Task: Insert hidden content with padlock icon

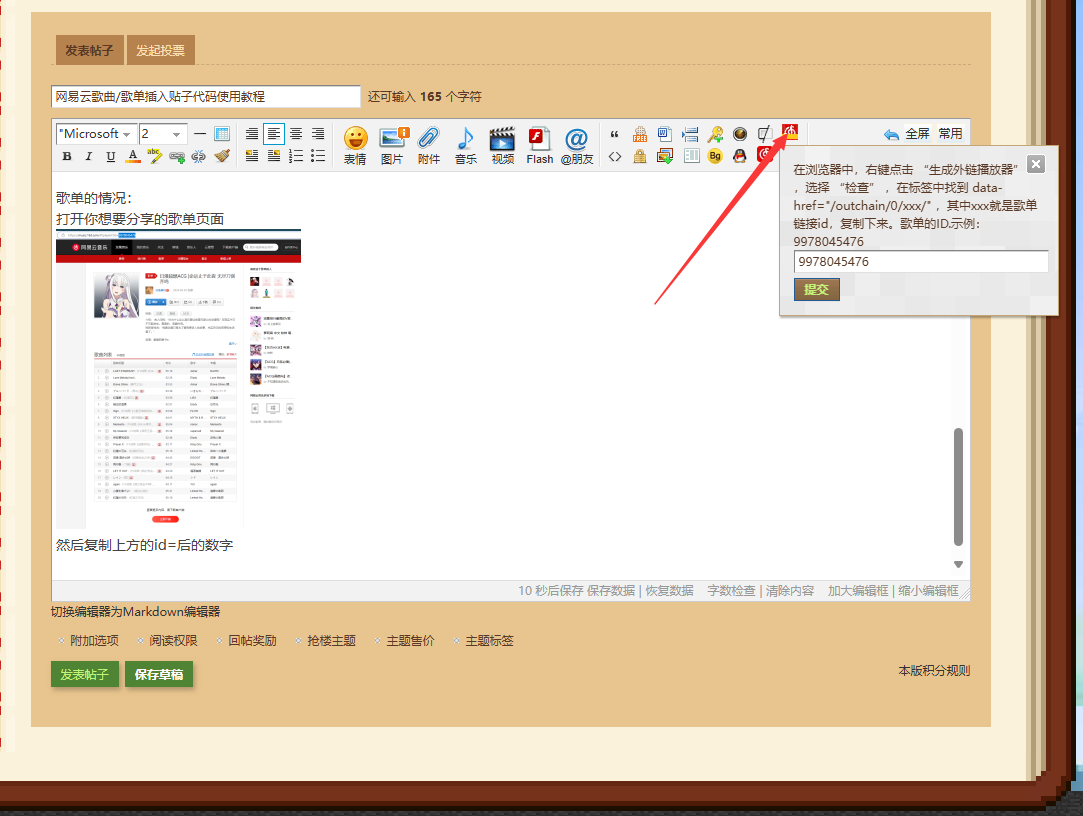Action: point(640,156)
